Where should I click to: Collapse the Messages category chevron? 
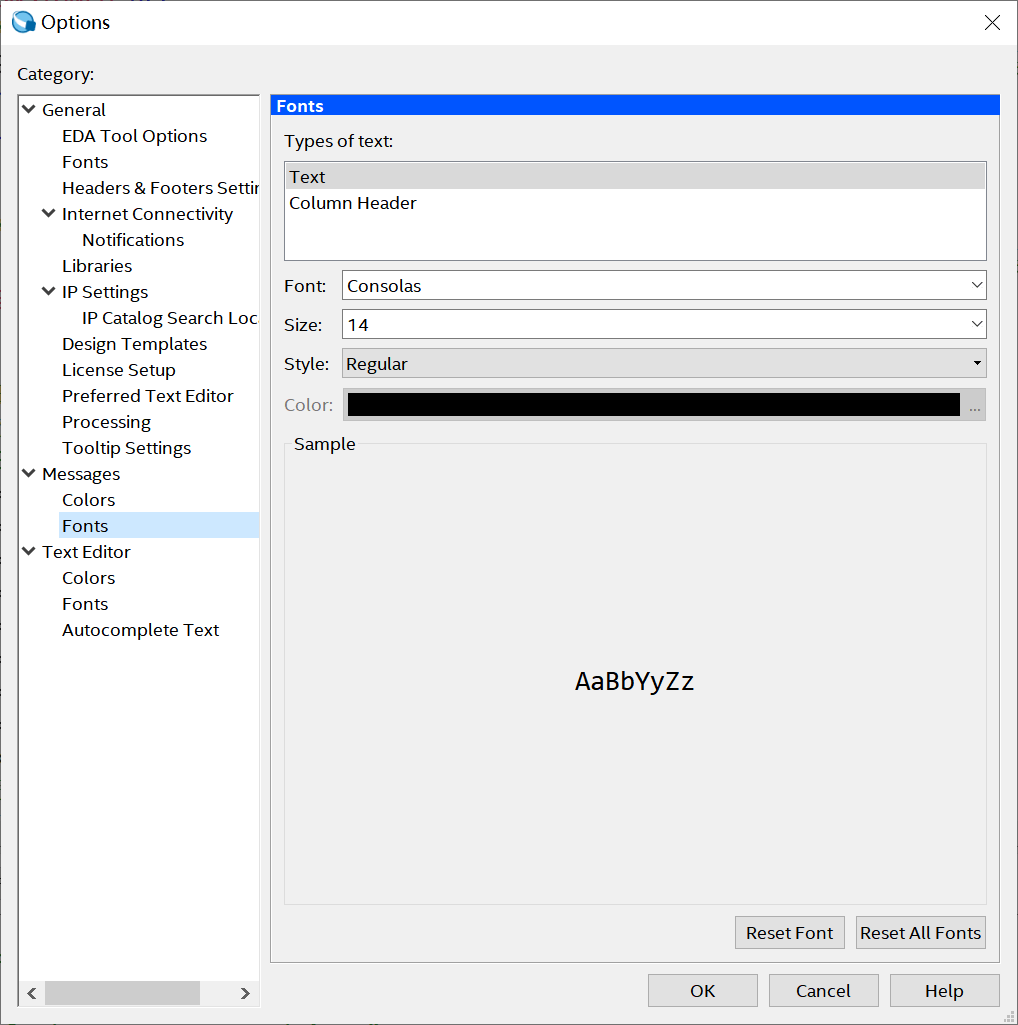coord(29,474)
